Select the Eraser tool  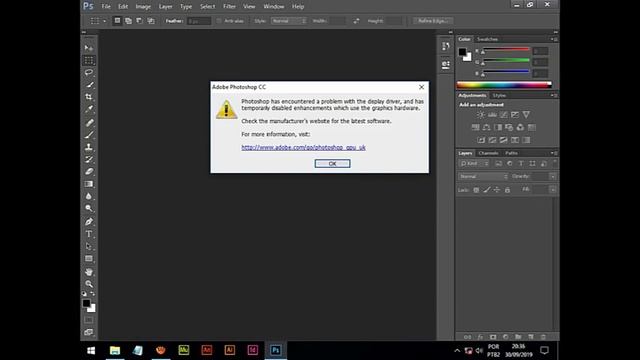89,171
